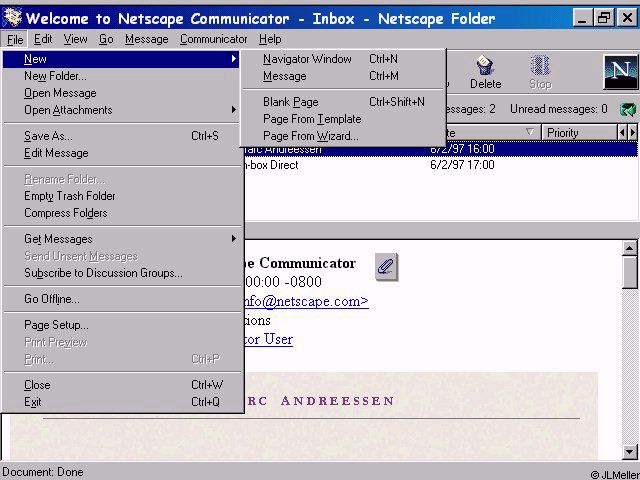Choose Page From Wizard...
The height and width of the screenshot is (480, 640).
343,136
